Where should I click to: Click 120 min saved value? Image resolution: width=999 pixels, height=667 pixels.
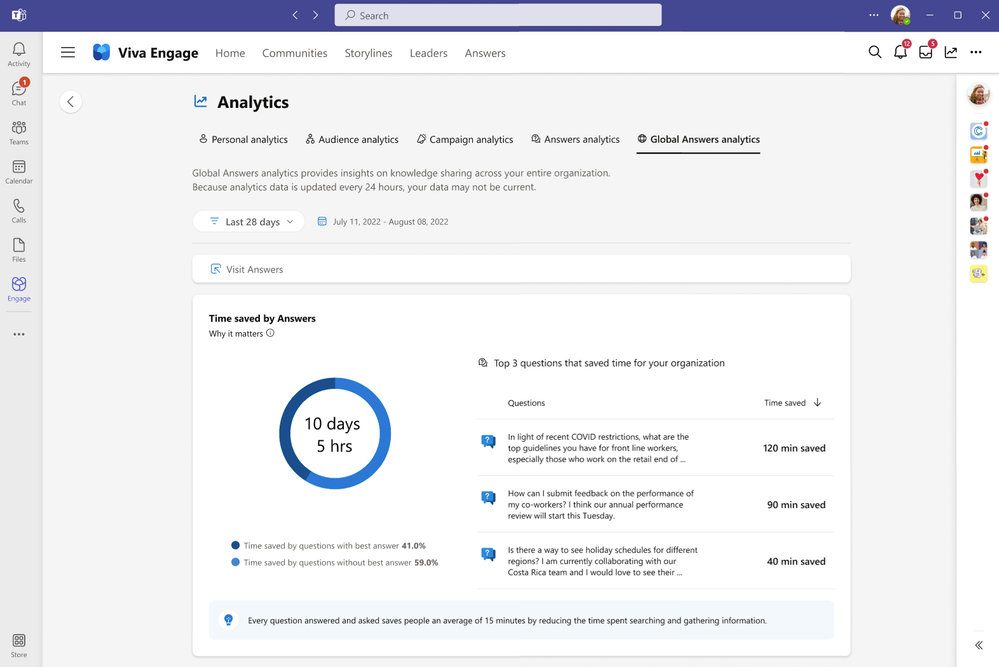(794, 448)
